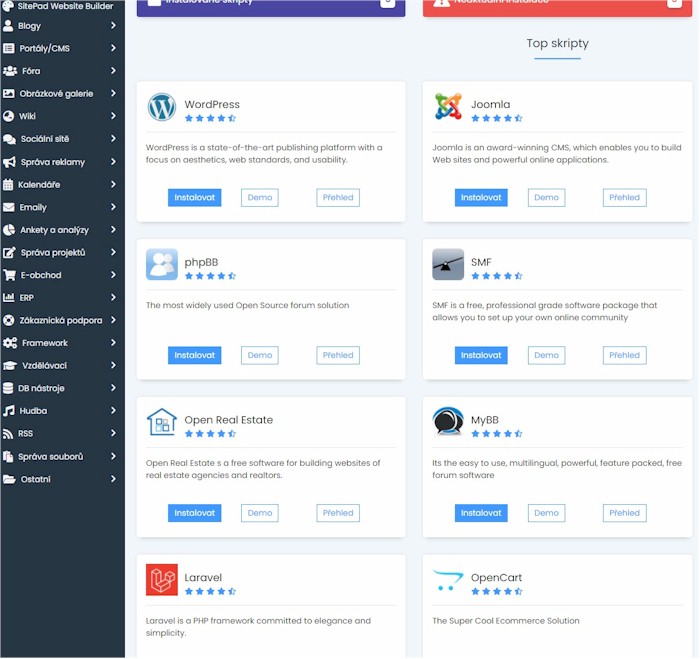This screenshot has width=700, height=659.
Task: Click the phpBB logo icon
Action: (162, 264)
